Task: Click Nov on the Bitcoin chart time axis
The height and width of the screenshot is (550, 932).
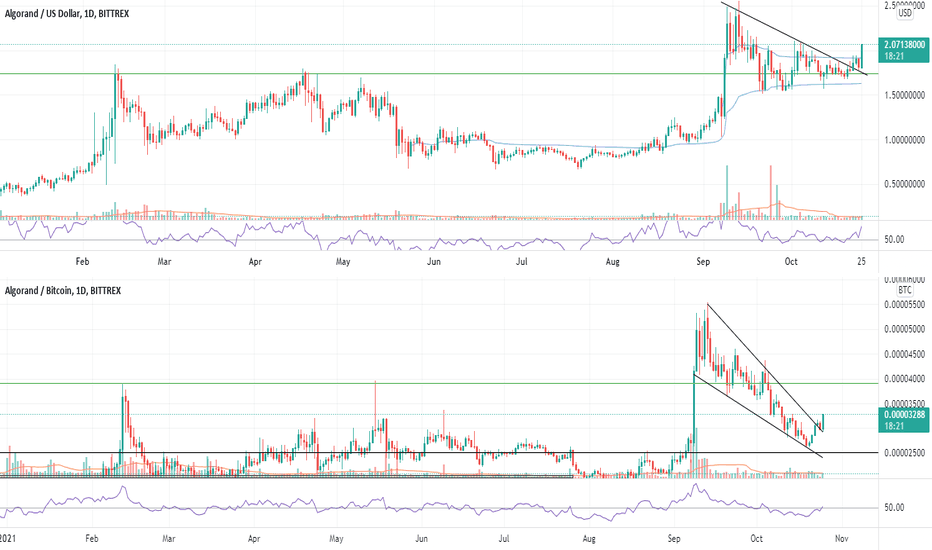Action: [x=842, y=539]
